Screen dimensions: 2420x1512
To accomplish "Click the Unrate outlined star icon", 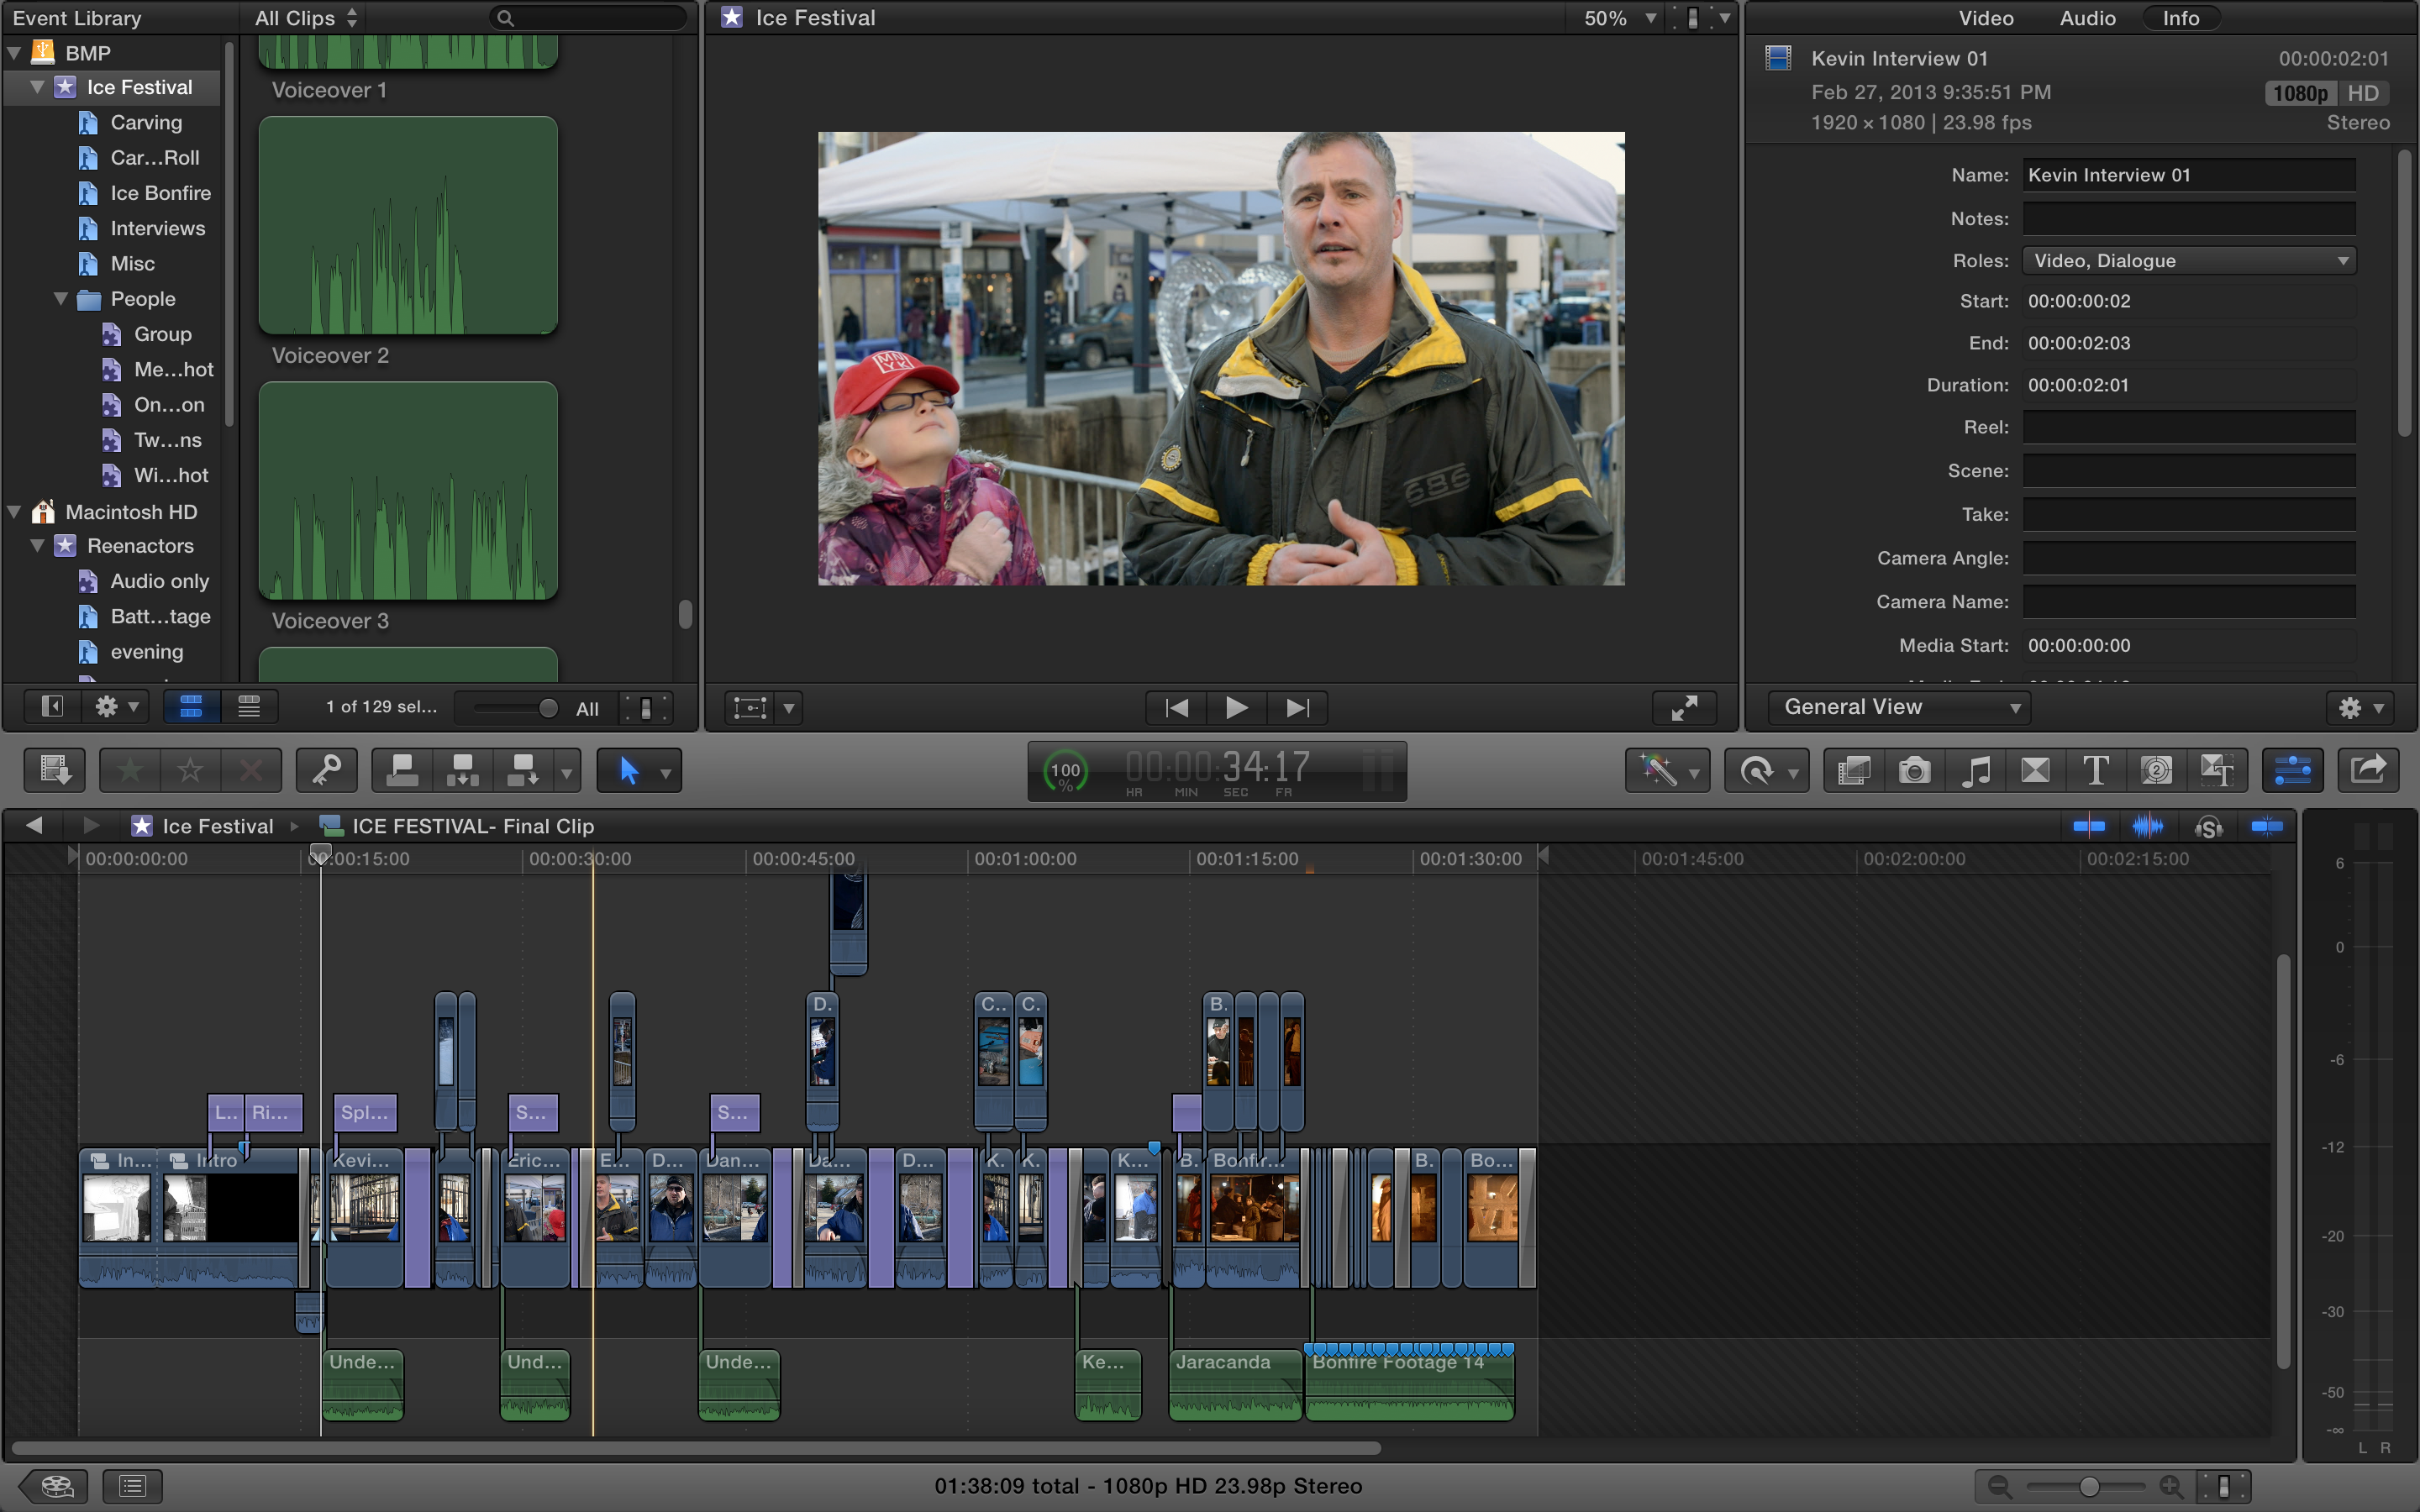I will (190, 770).
